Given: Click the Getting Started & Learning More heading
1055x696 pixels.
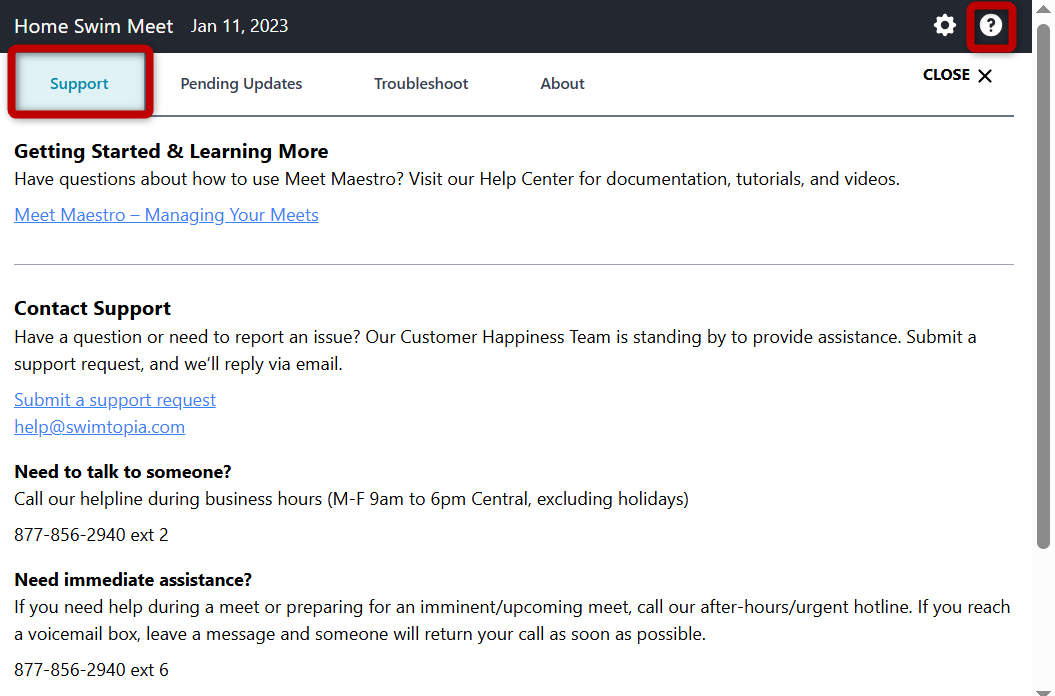Looking at the screenshot, I should pos(171,151).
